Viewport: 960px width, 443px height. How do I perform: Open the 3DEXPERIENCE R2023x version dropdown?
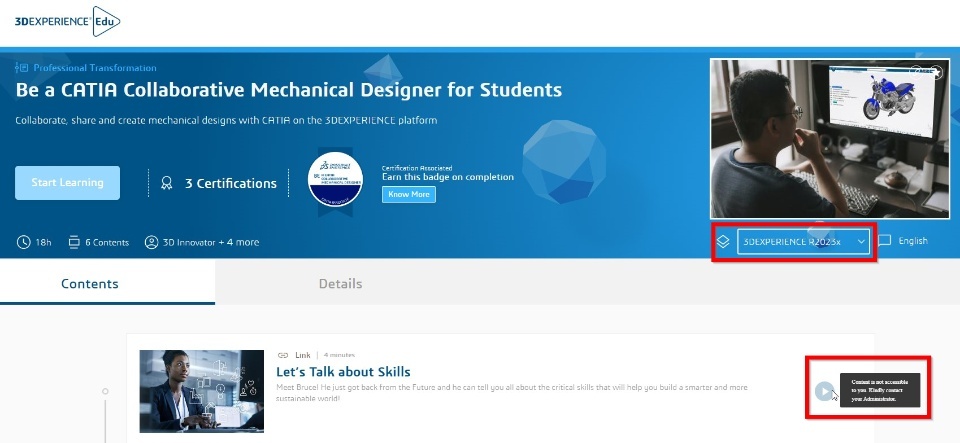click(x=805, y=242)
